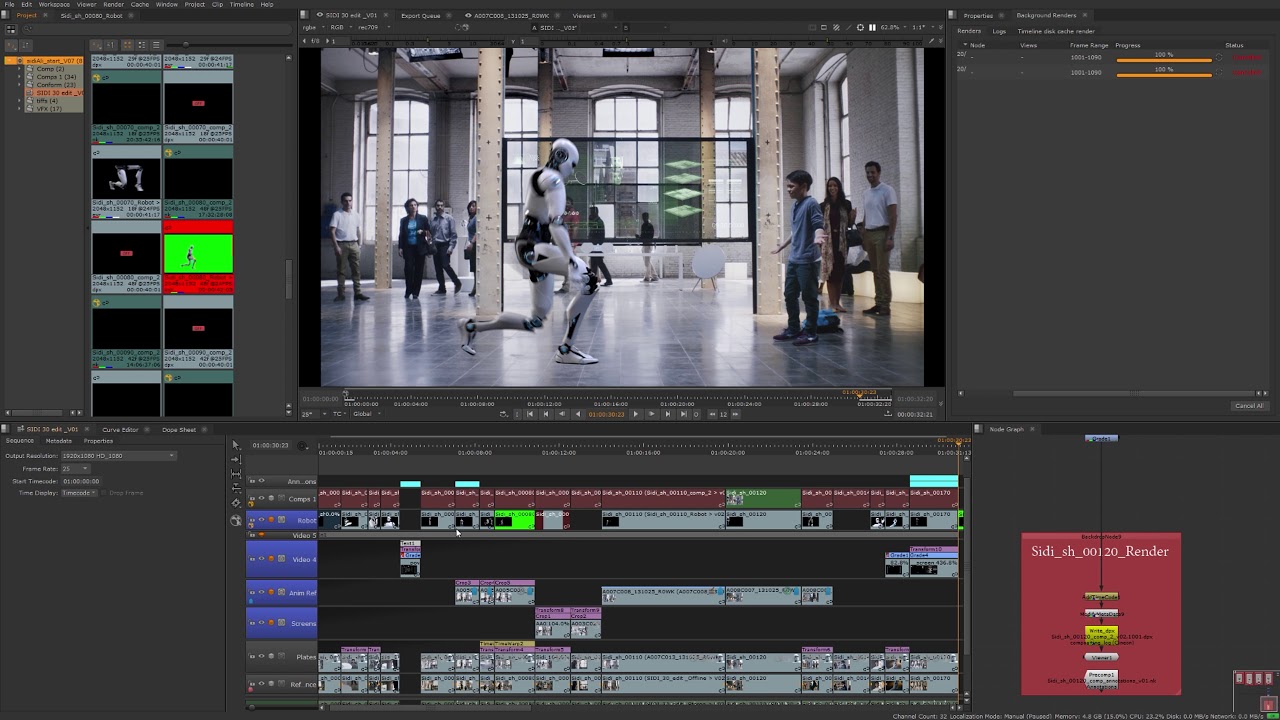Select the tiffs (4) bin
1280x720 pixels.
point(47,101)
